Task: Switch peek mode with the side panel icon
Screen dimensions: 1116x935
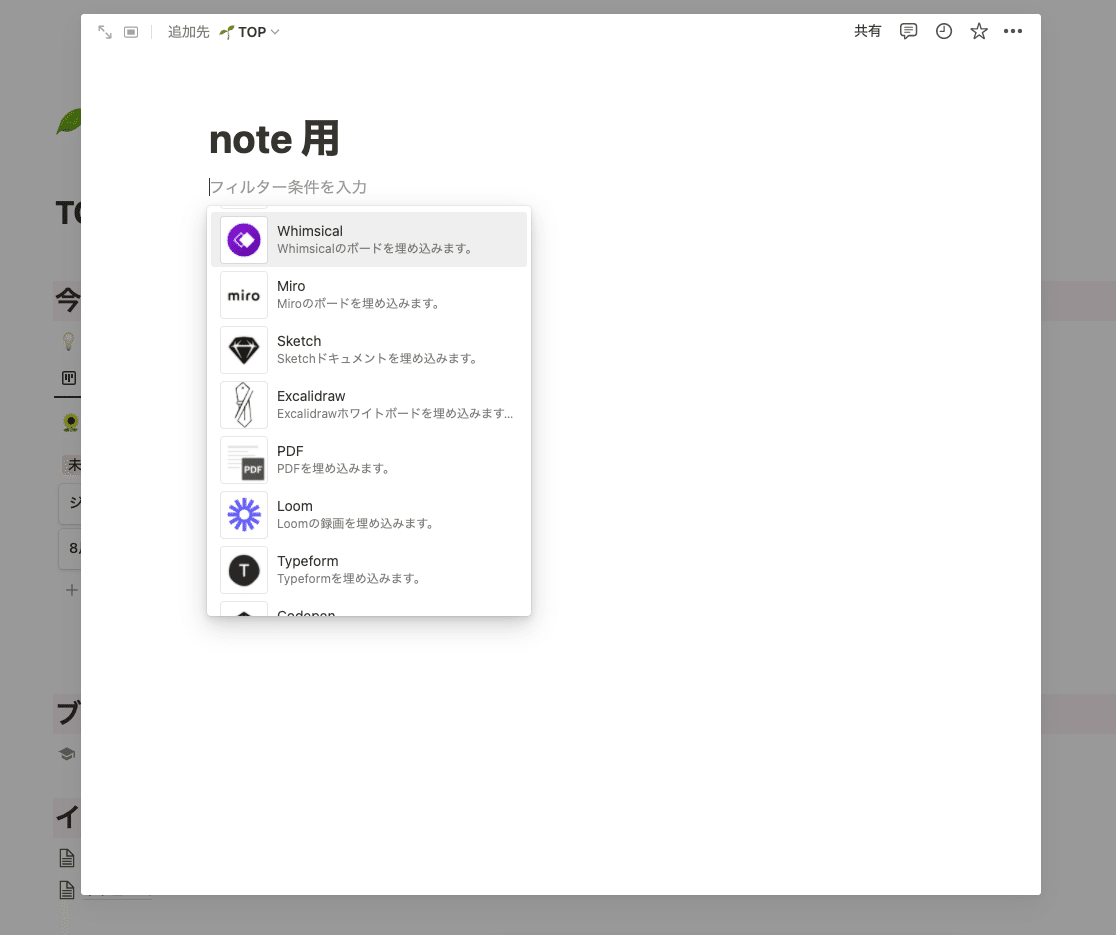Action: 131,32
